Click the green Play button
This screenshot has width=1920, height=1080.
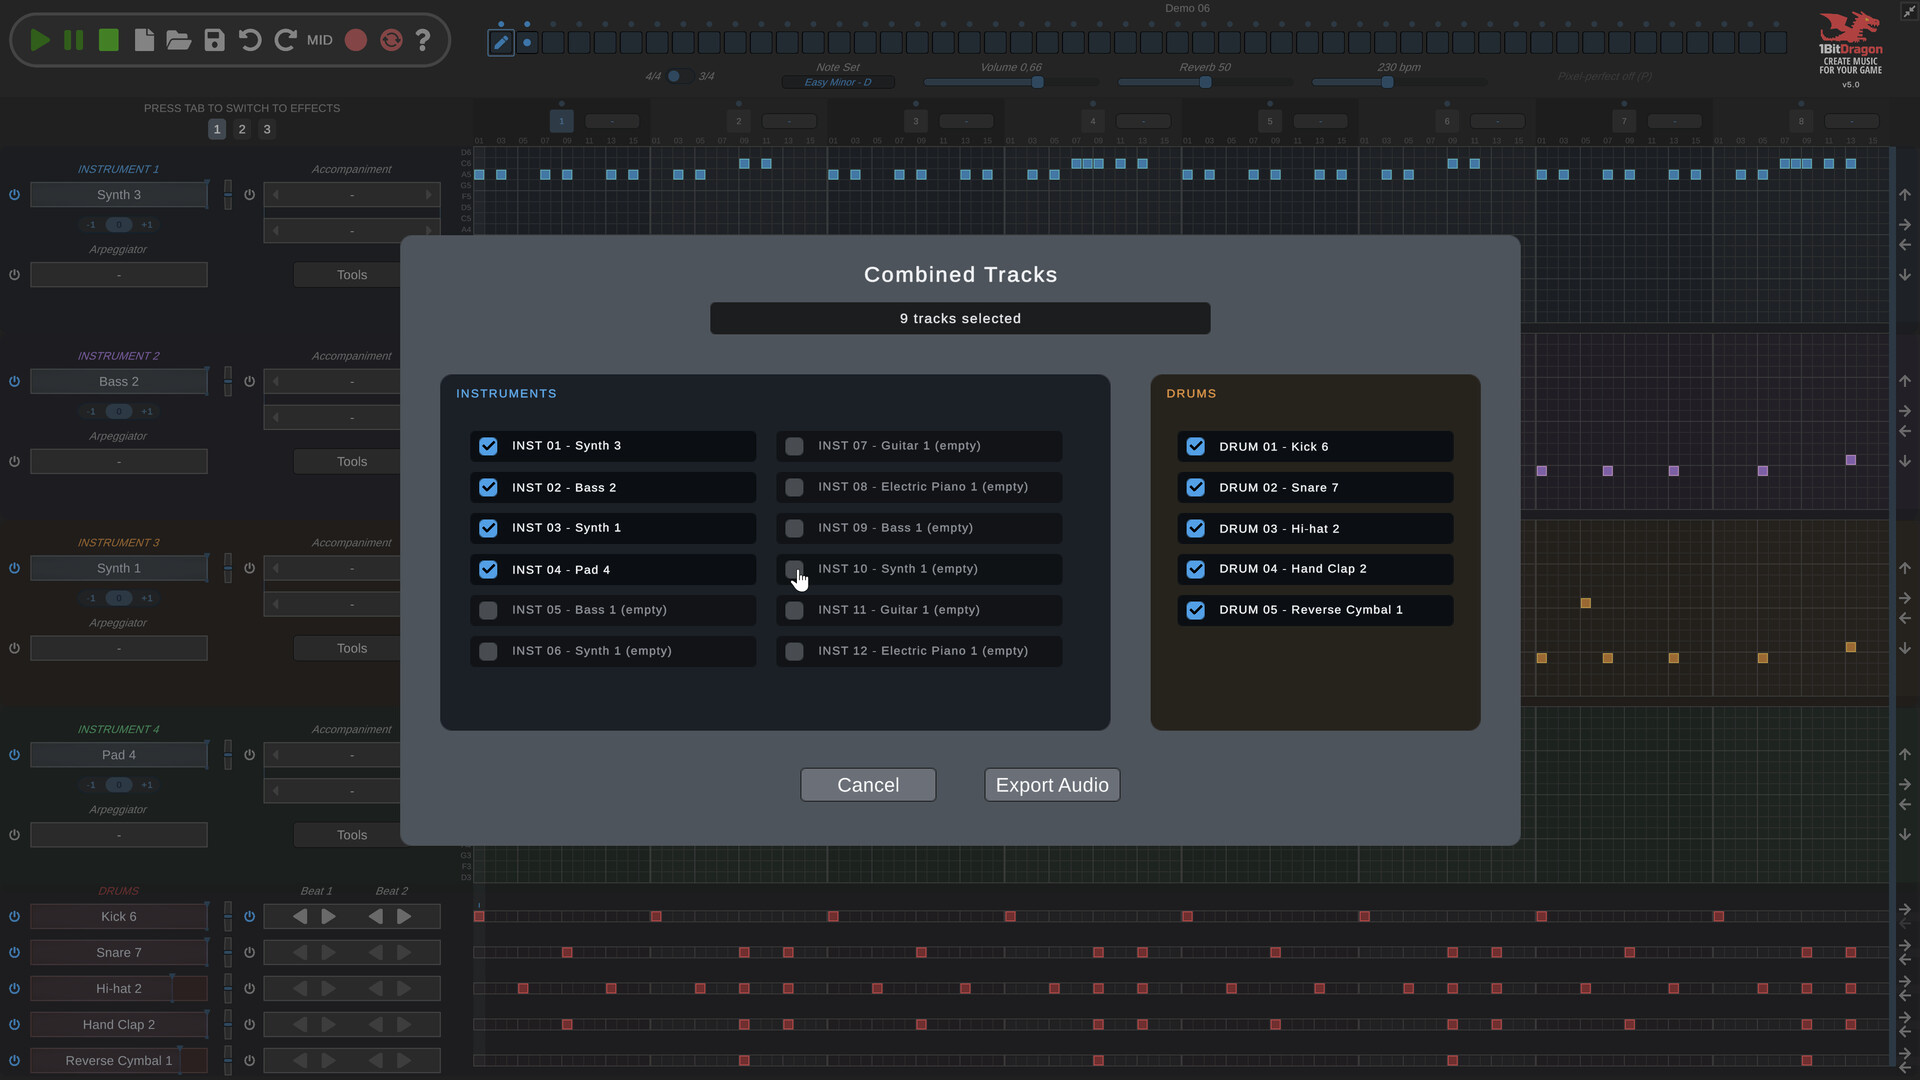[x=40, y=40]
